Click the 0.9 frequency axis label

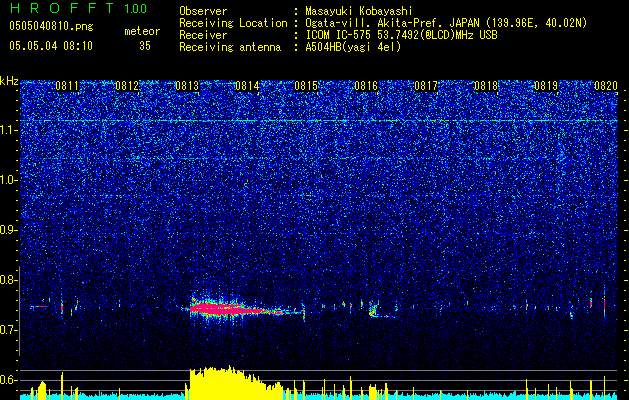8,230
